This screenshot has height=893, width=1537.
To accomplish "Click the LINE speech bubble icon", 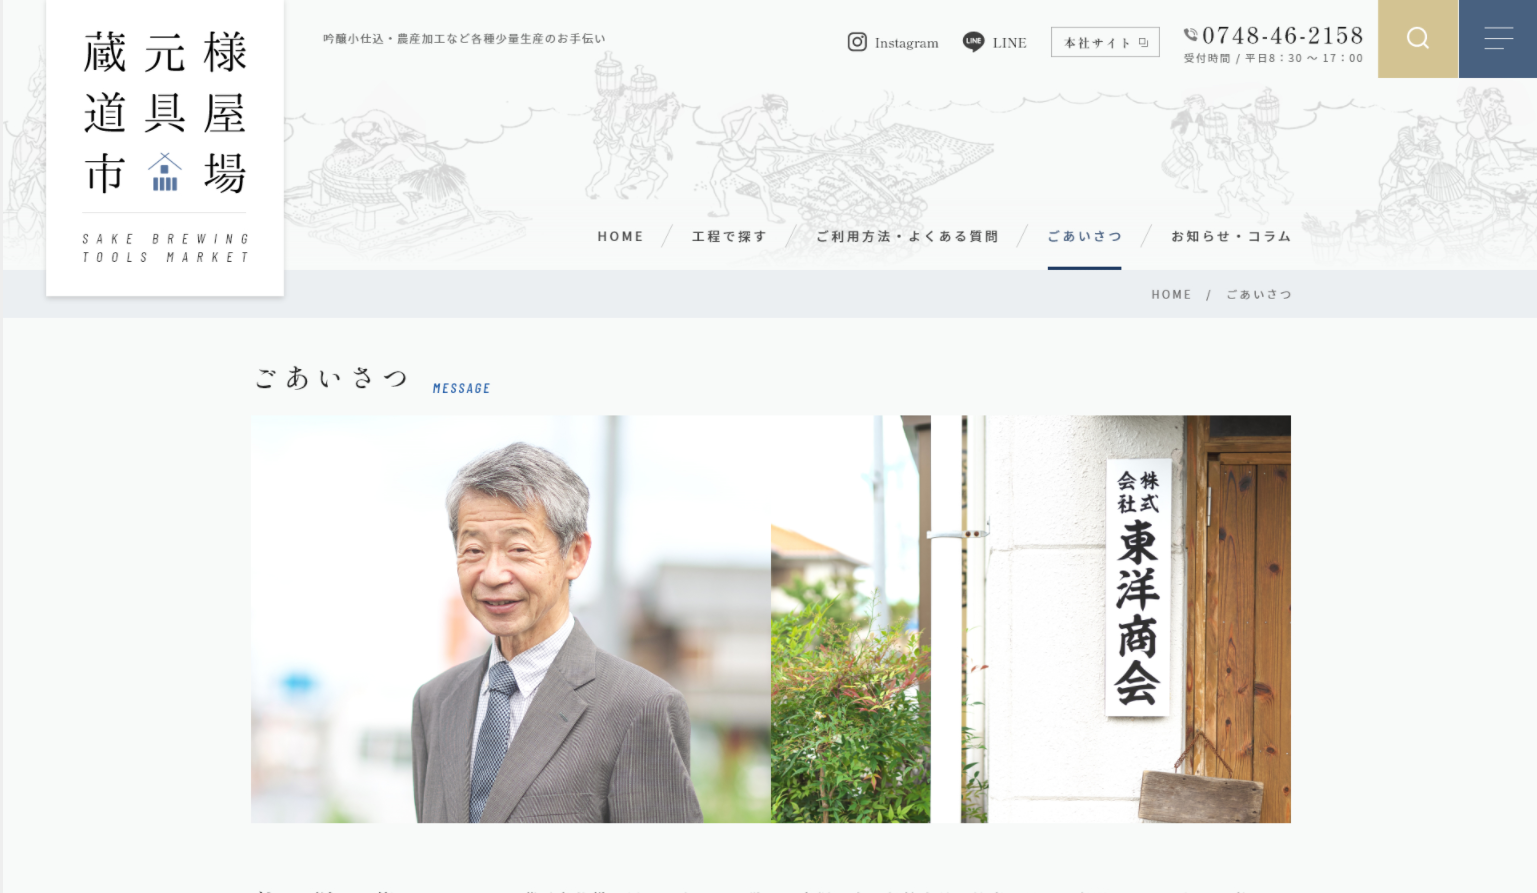I will click(x=973, y=42).
